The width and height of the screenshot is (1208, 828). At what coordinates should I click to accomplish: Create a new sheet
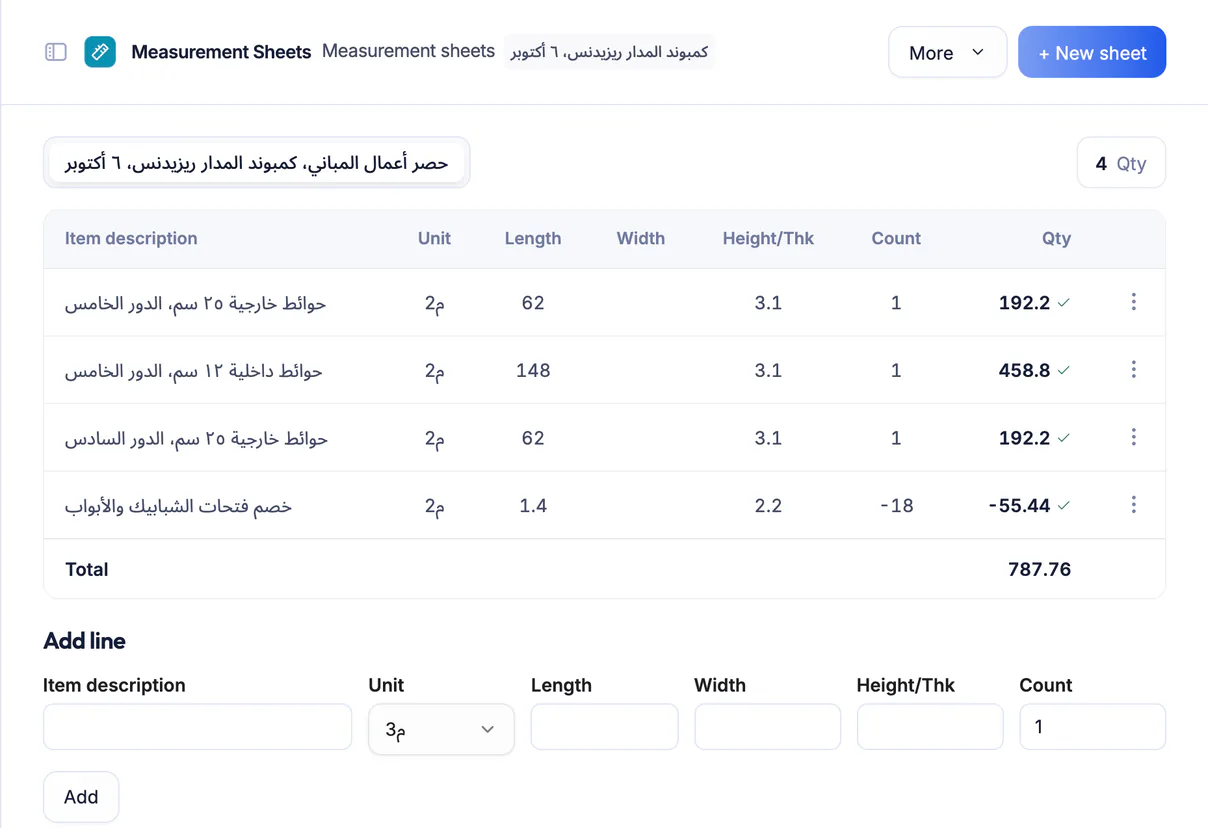click(x=1092, y=52)
